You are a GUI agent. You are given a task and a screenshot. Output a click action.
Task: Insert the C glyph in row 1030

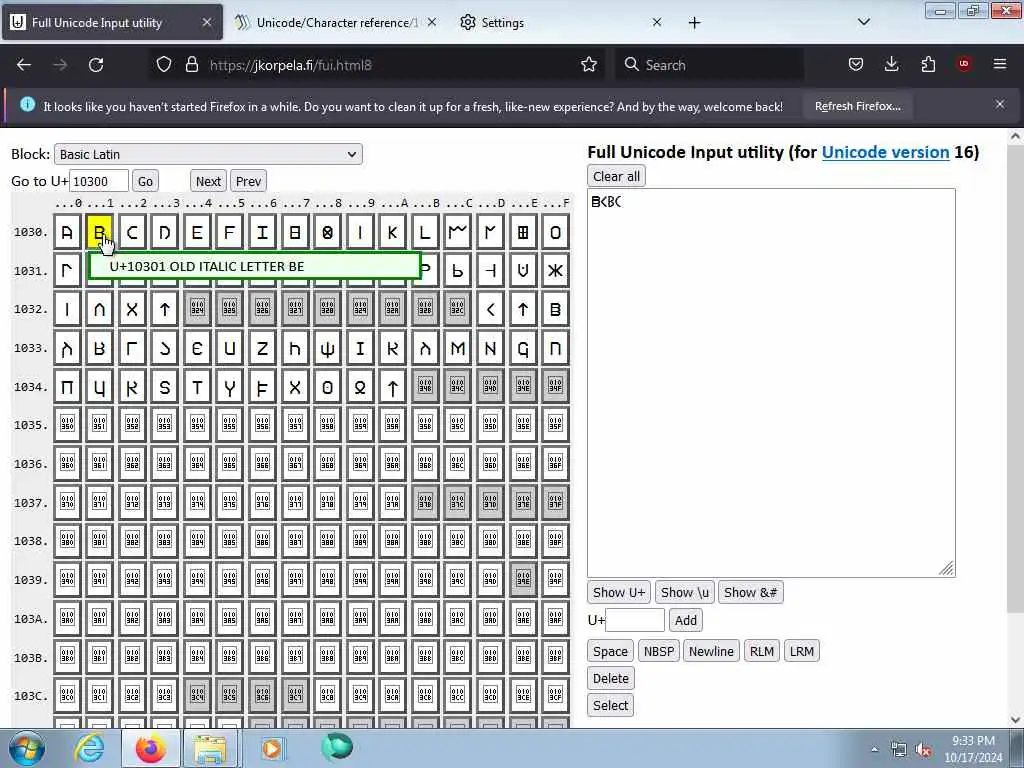click(132, 232)
